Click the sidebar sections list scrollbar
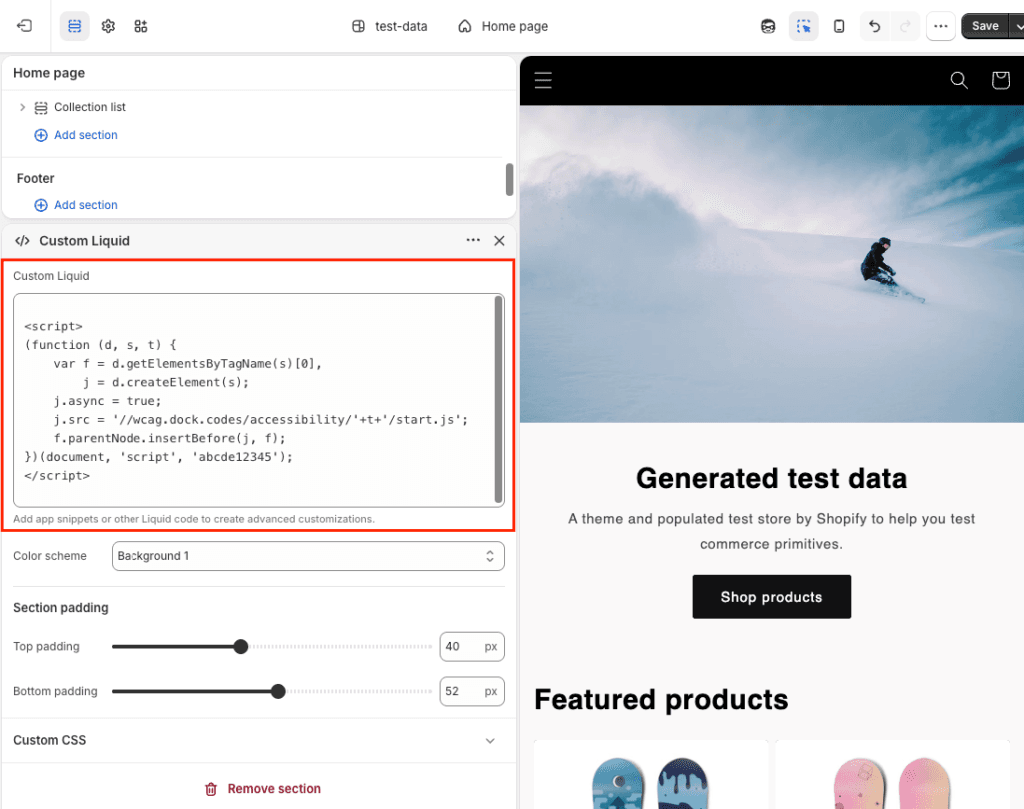 pos(509,180)
